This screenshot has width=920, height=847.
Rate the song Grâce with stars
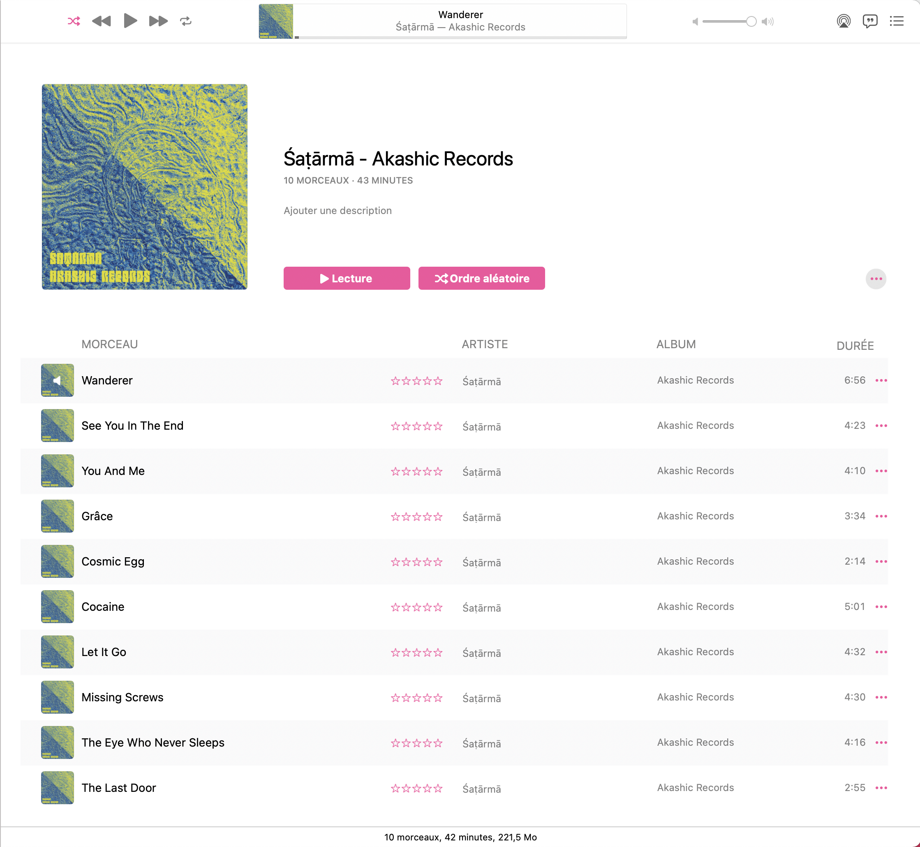coord(417,517)
